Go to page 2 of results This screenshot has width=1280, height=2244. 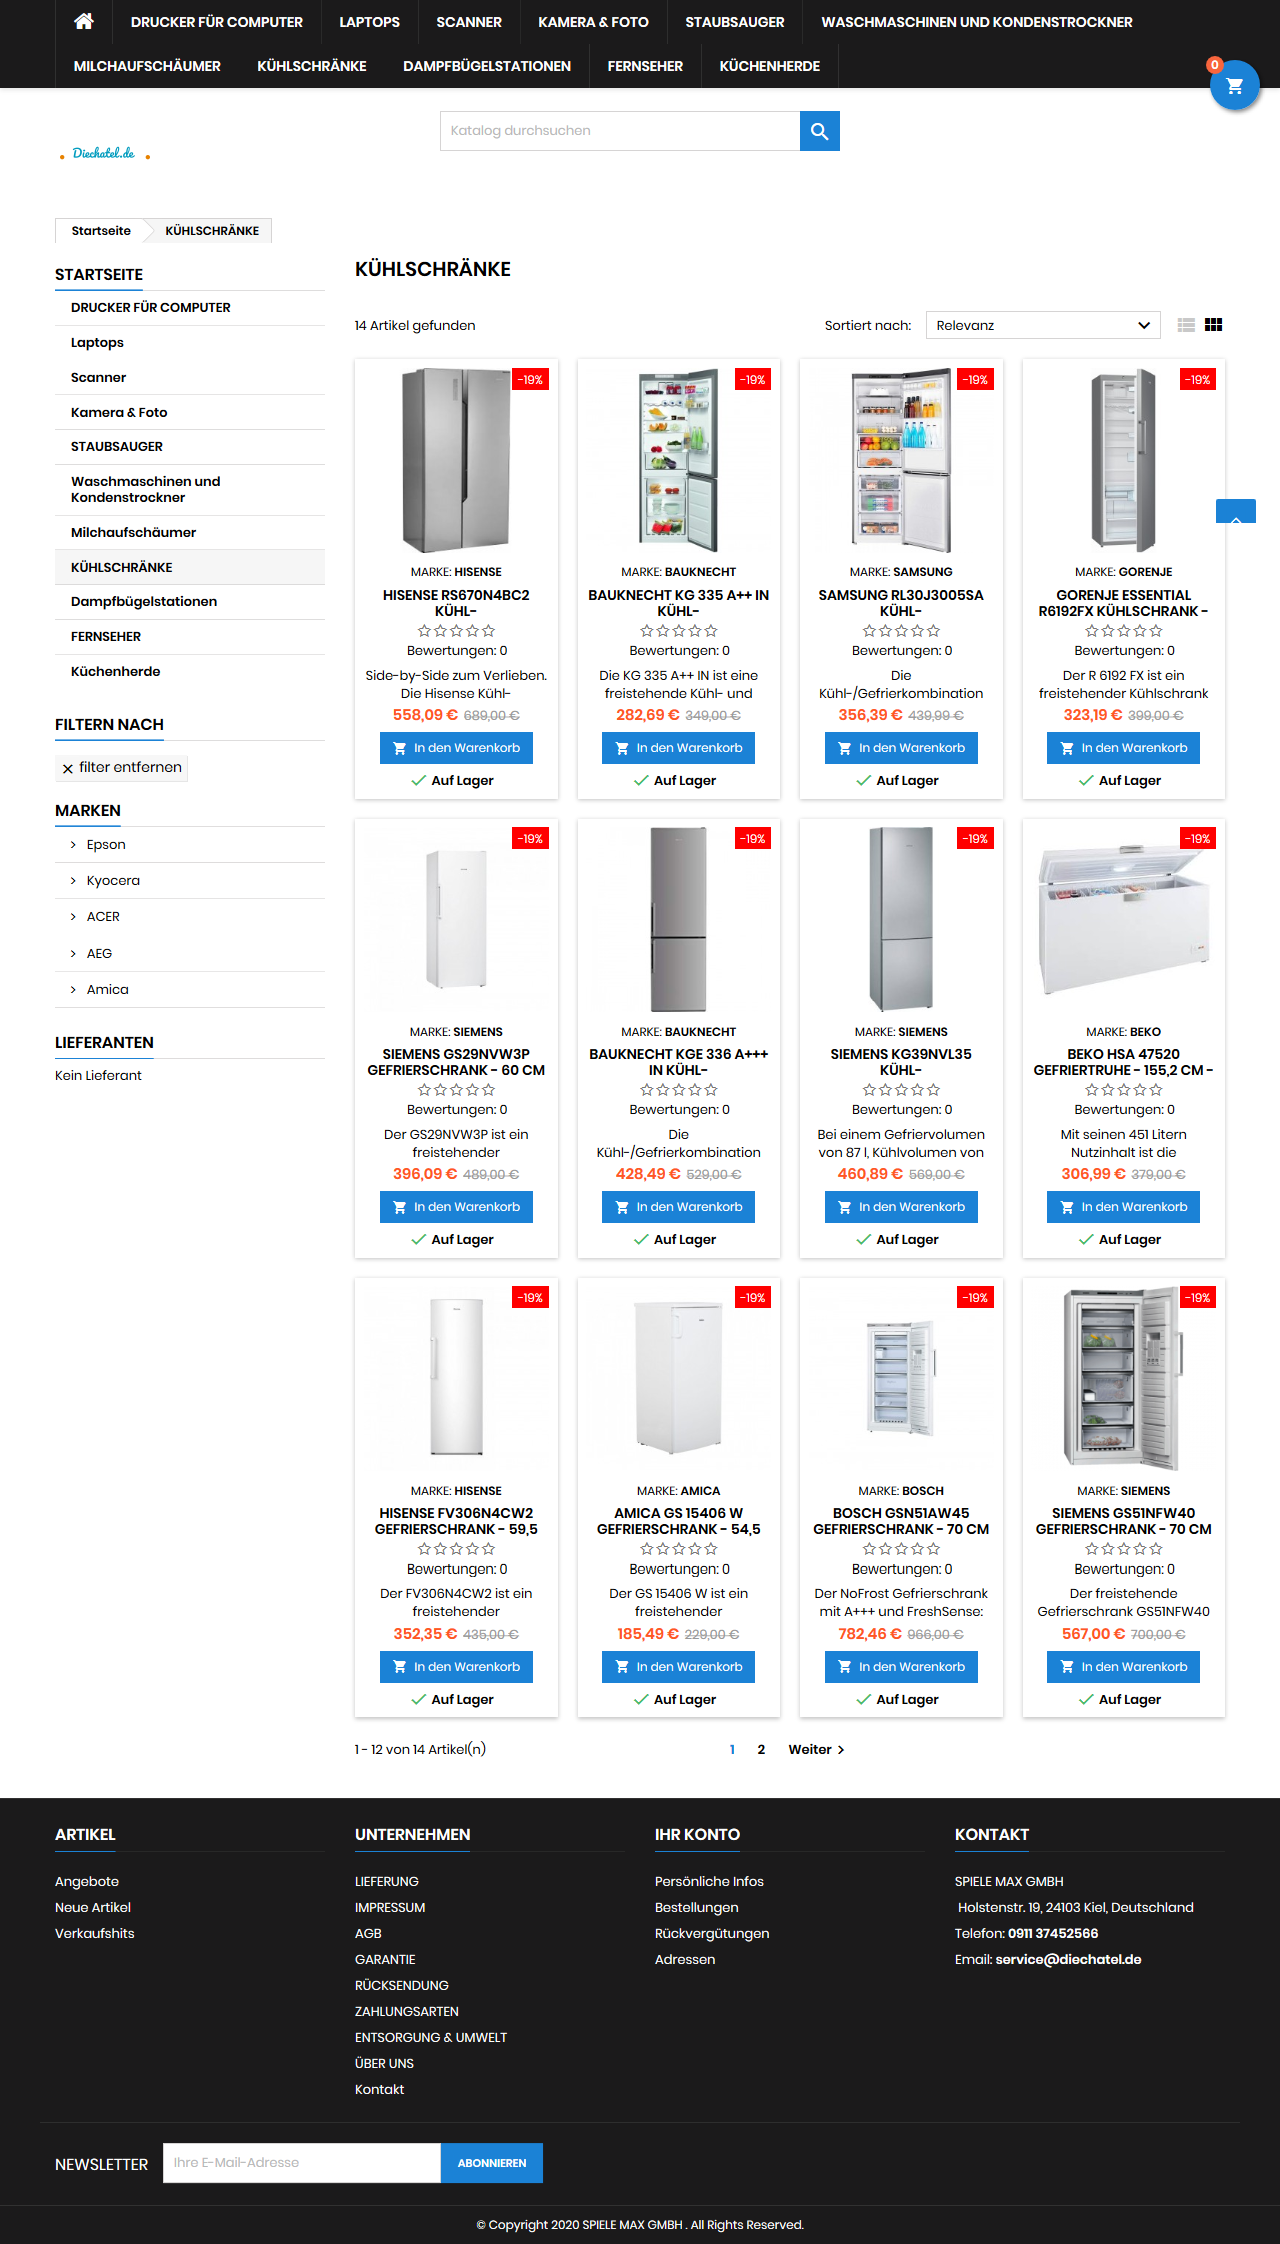click(x=761, y=1749)
